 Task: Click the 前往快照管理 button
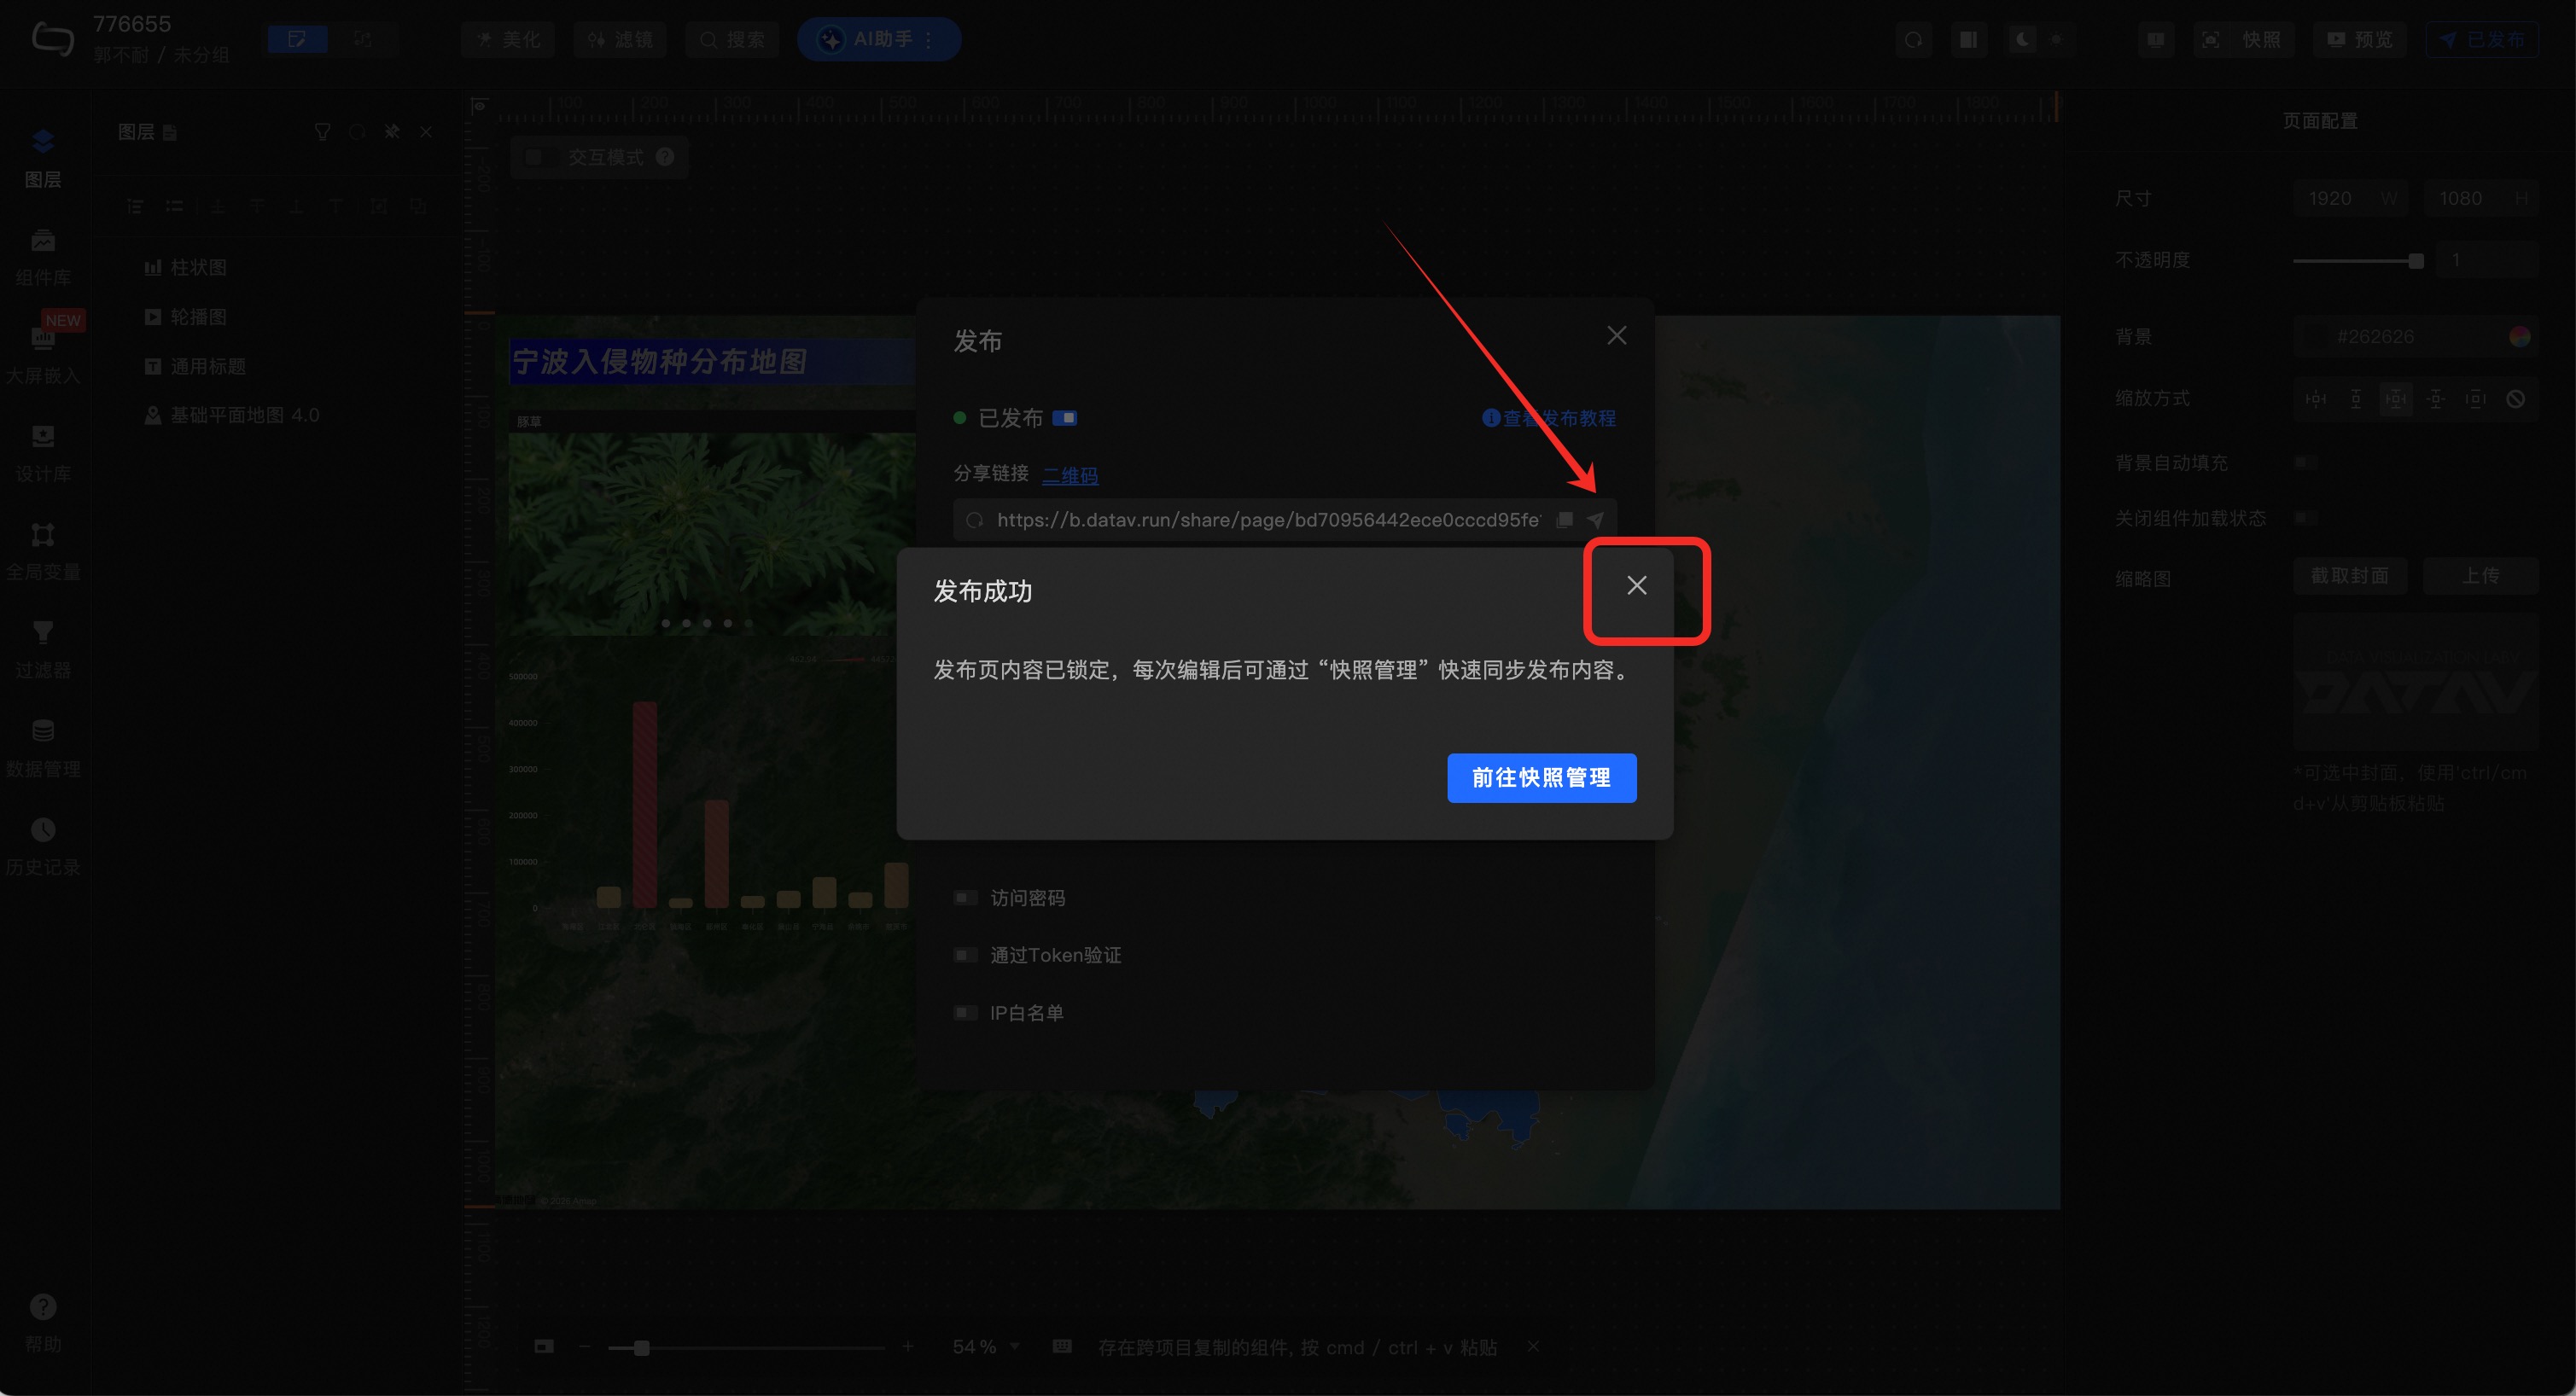(x=1541, y=778)
